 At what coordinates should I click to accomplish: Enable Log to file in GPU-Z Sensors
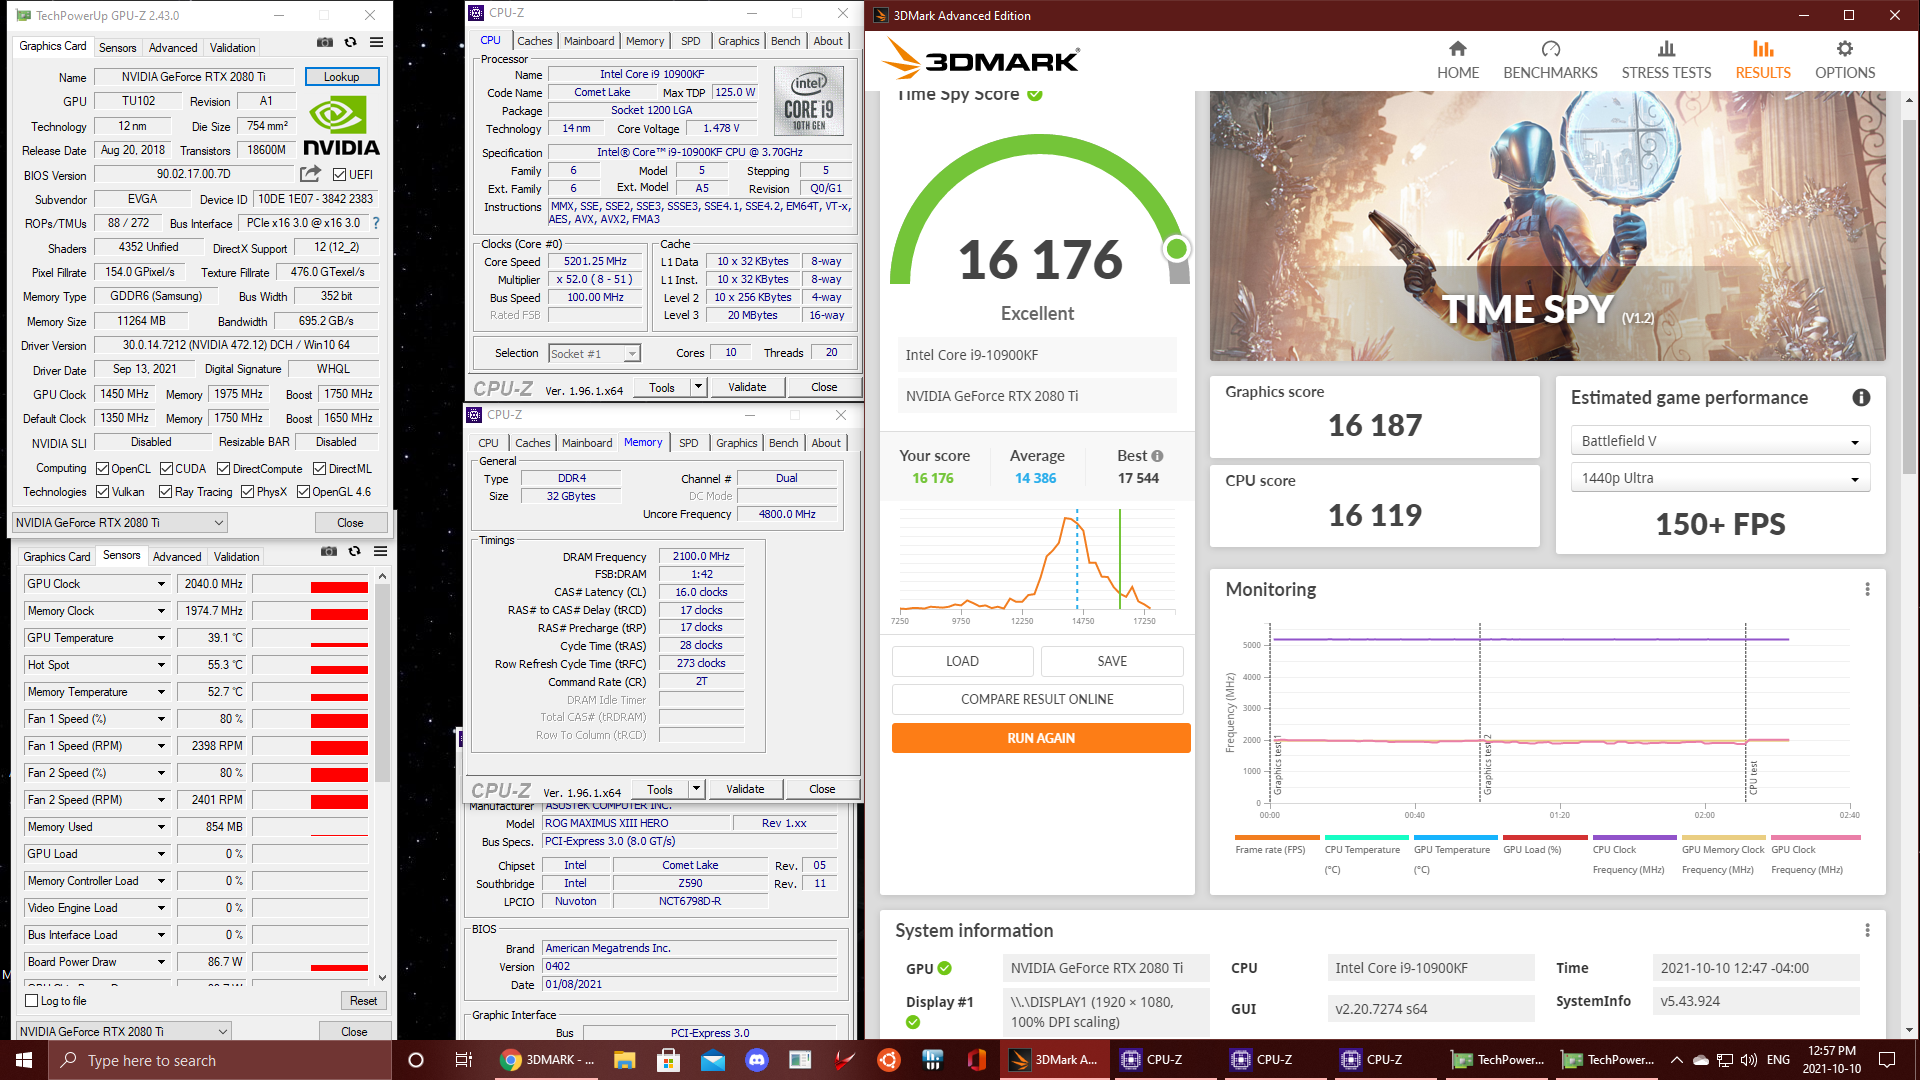(32, 1001)
